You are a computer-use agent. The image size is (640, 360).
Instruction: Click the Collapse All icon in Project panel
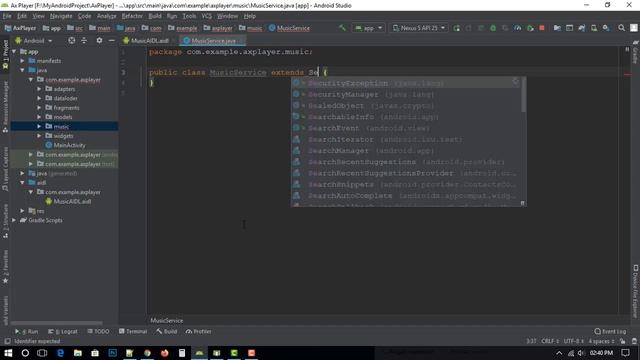(x=84, y=40)
